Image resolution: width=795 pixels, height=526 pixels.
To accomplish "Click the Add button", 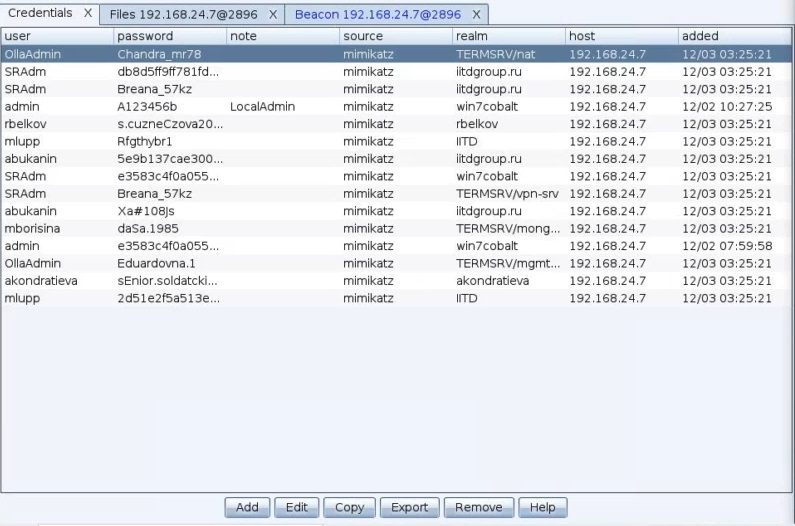I will pos(247,507).
